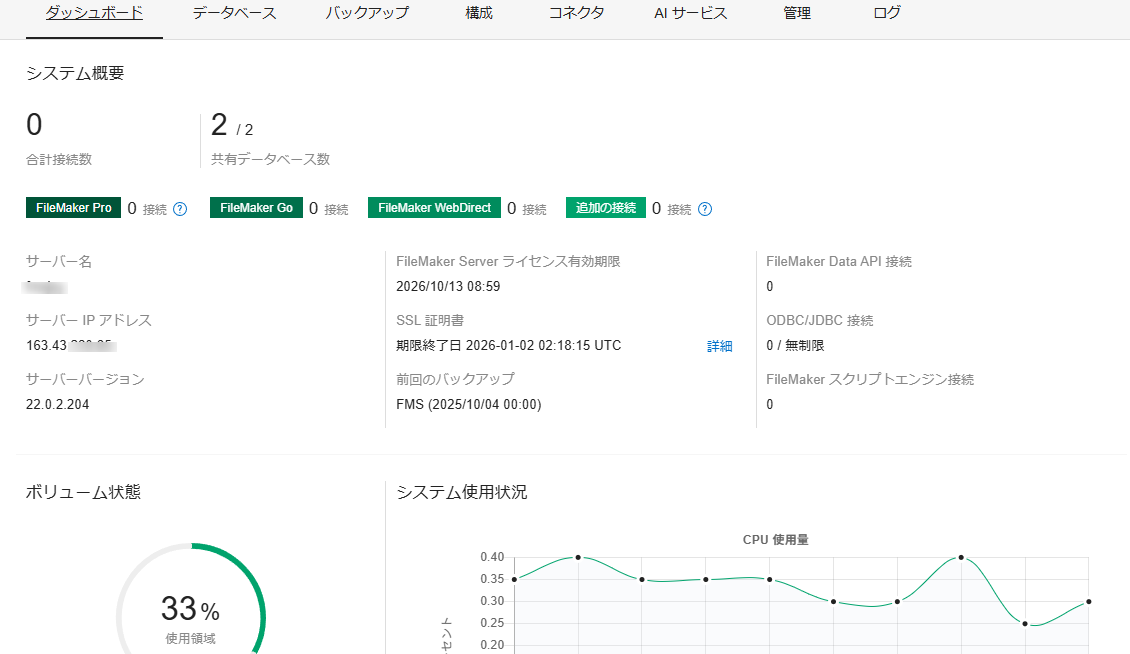Image resolution: width=1130 pixels, height=654 pixels.
Task: Click help icon next to FileMaker Pro connections
Action: coord(180,209)
